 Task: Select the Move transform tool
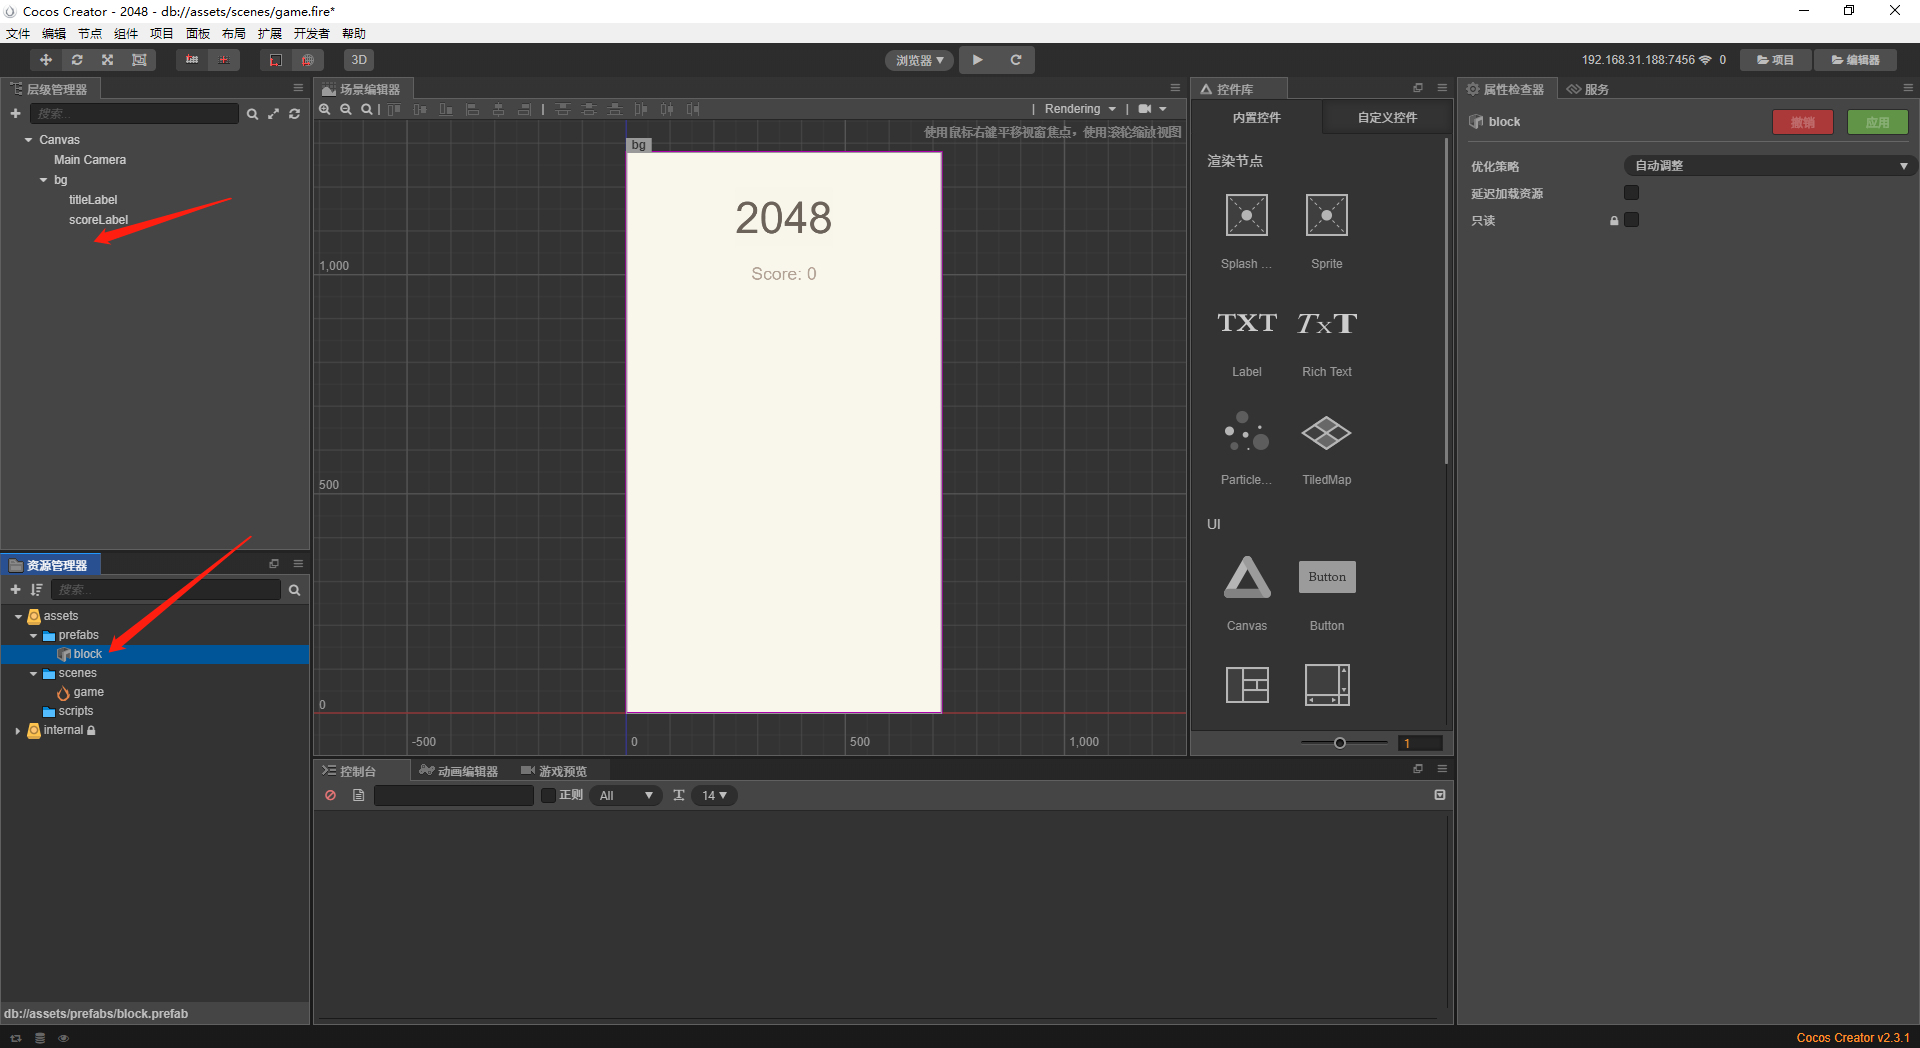[45, 60]
